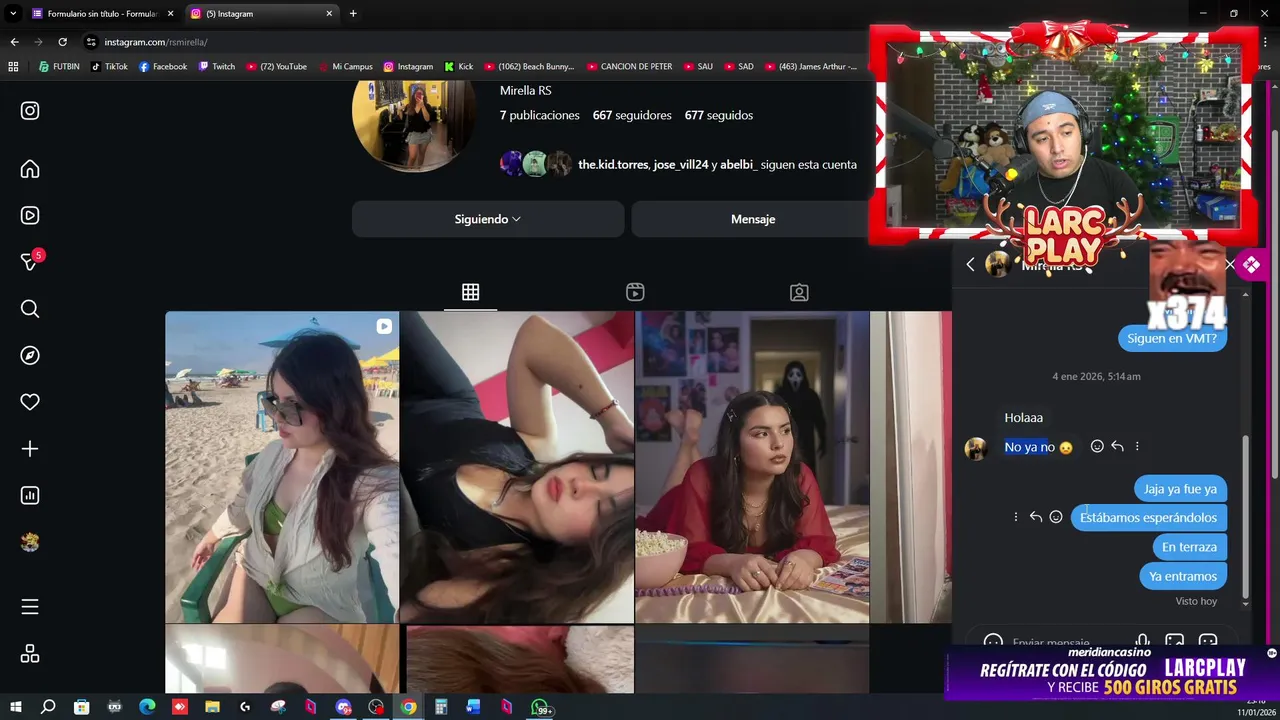Open the 677 seguidos list
This screenshot has width=1280, height=720.
(719, 115)
